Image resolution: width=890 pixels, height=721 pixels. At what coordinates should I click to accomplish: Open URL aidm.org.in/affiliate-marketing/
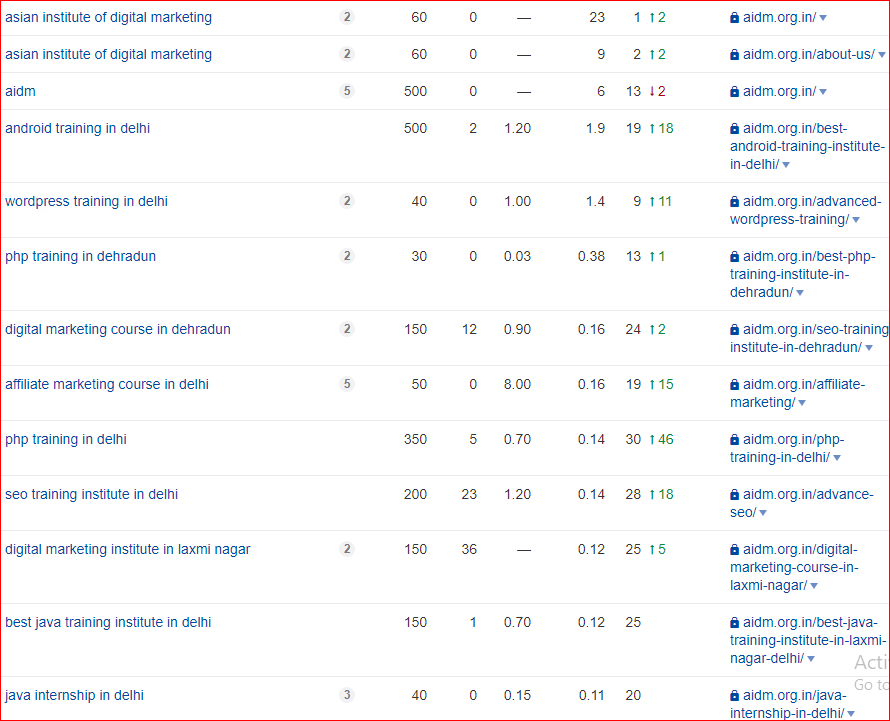(797, 393)
